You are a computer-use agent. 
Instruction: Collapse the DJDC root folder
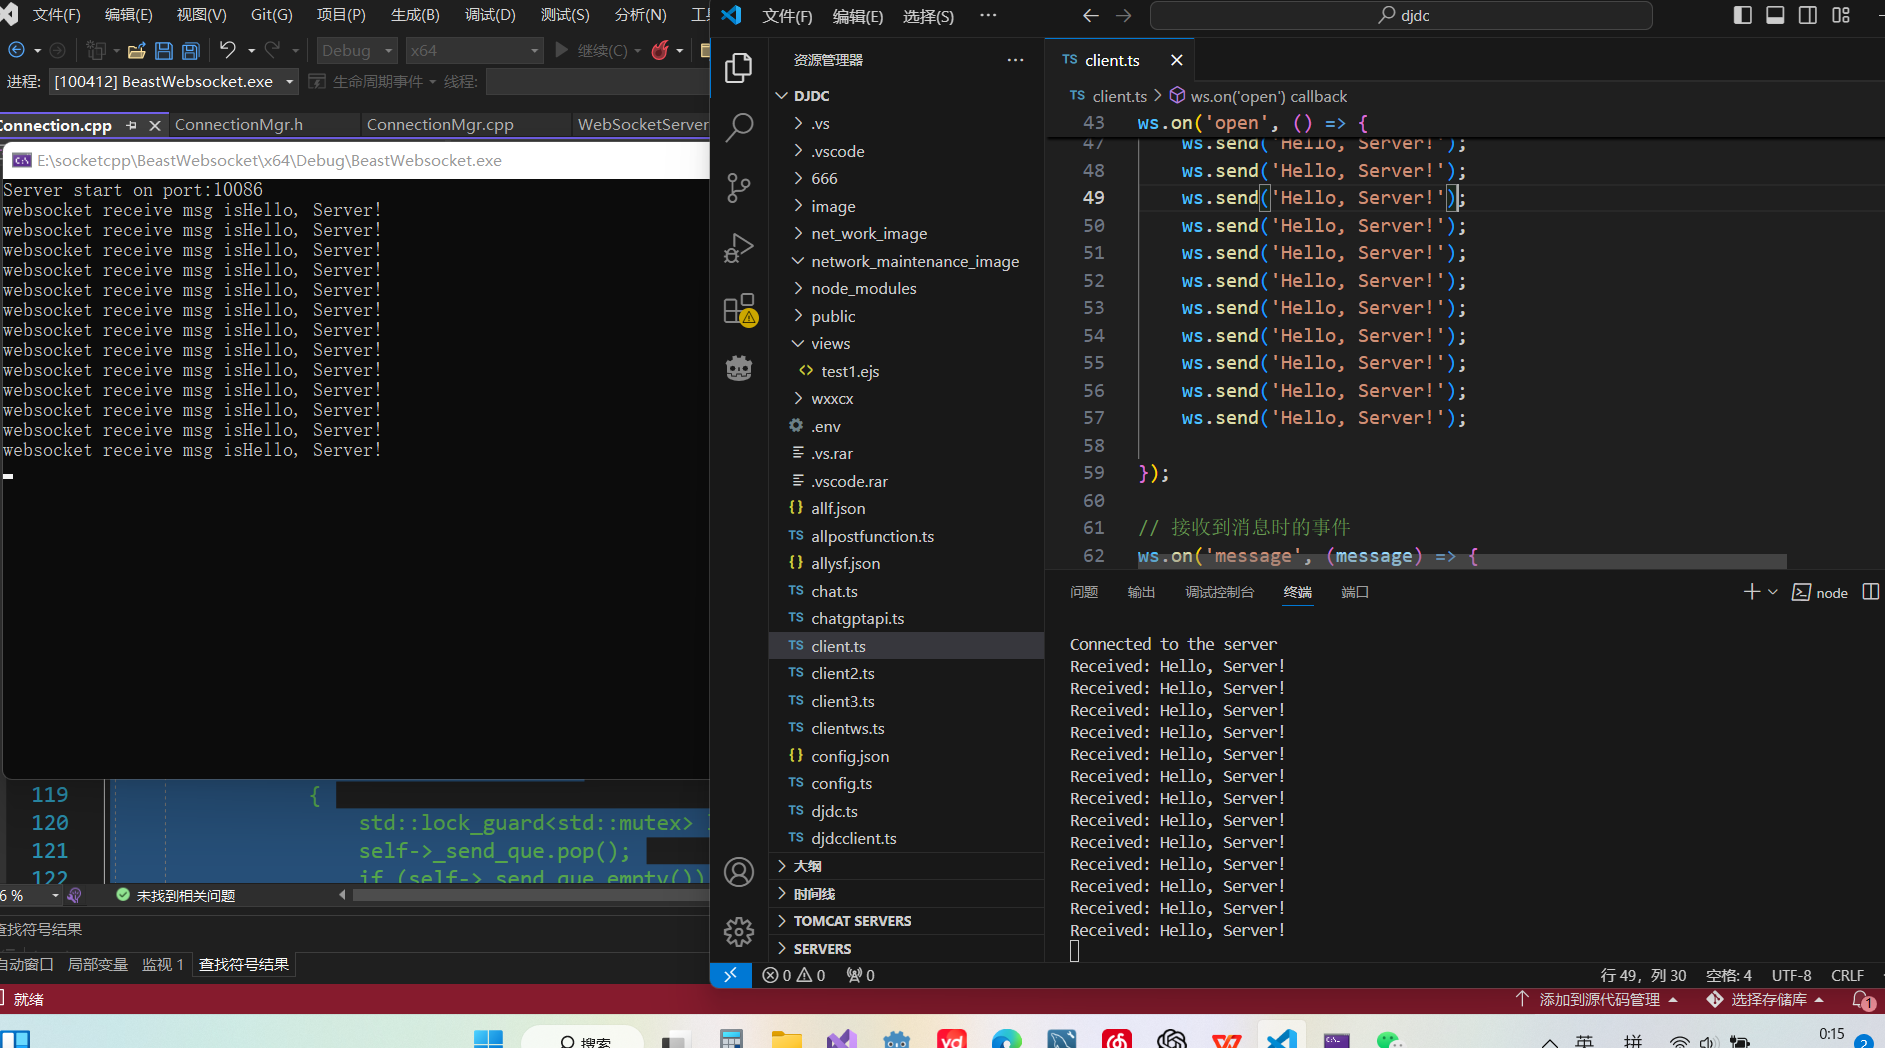[782, 96]
